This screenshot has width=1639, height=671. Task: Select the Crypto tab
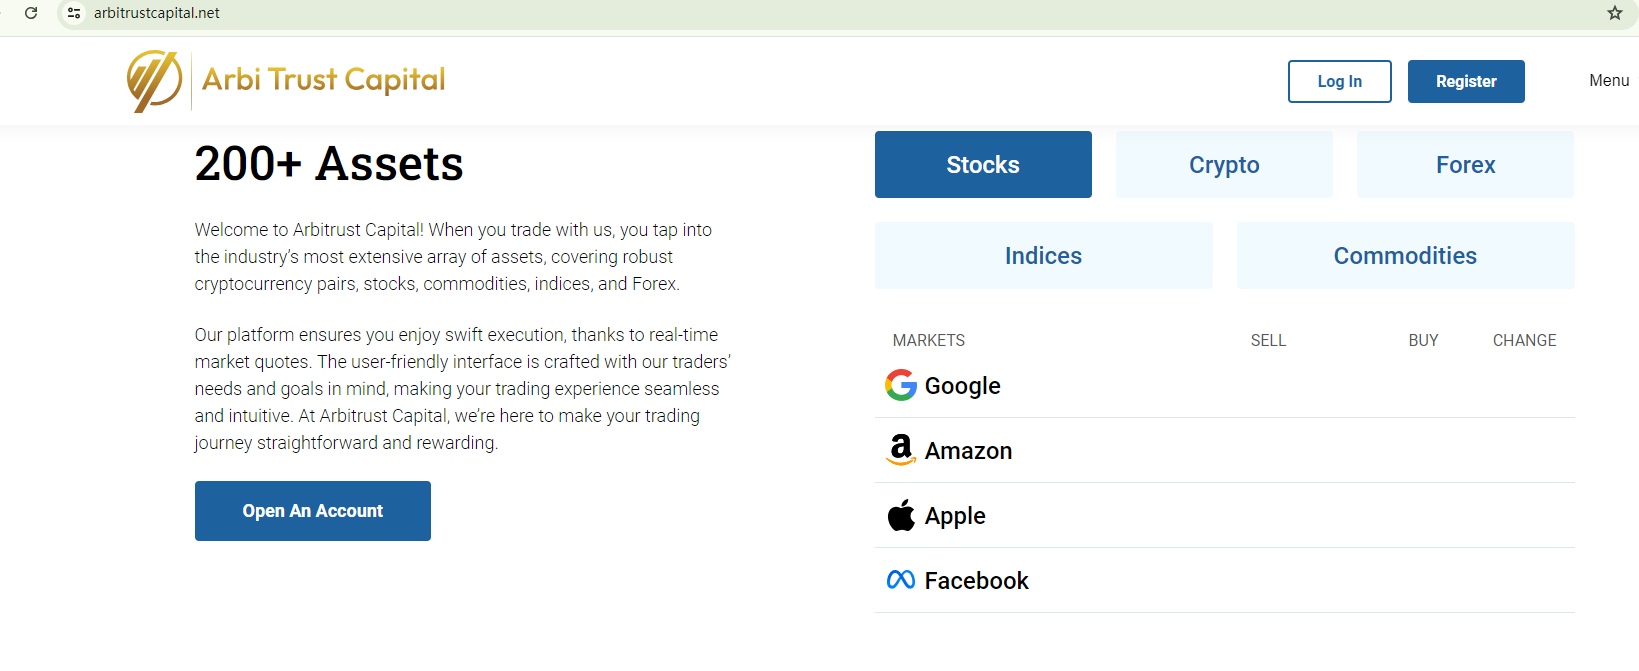click(1224, 165)
